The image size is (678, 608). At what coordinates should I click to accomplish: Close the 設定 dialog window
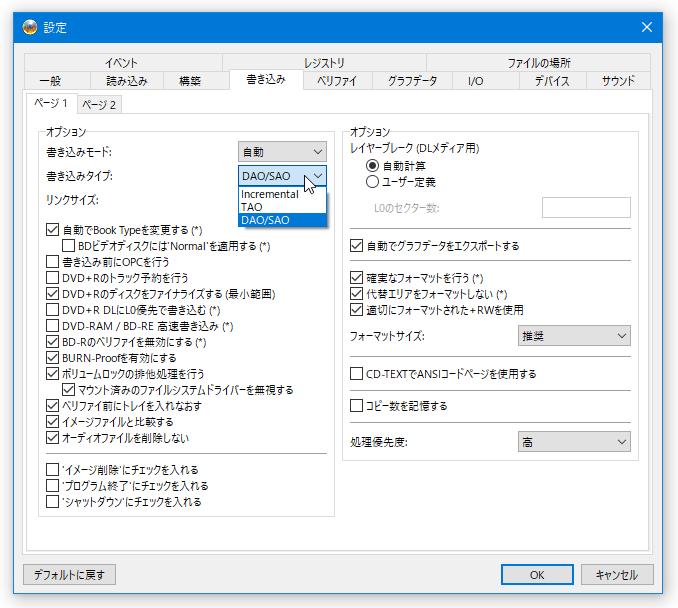tap(646, 27)
